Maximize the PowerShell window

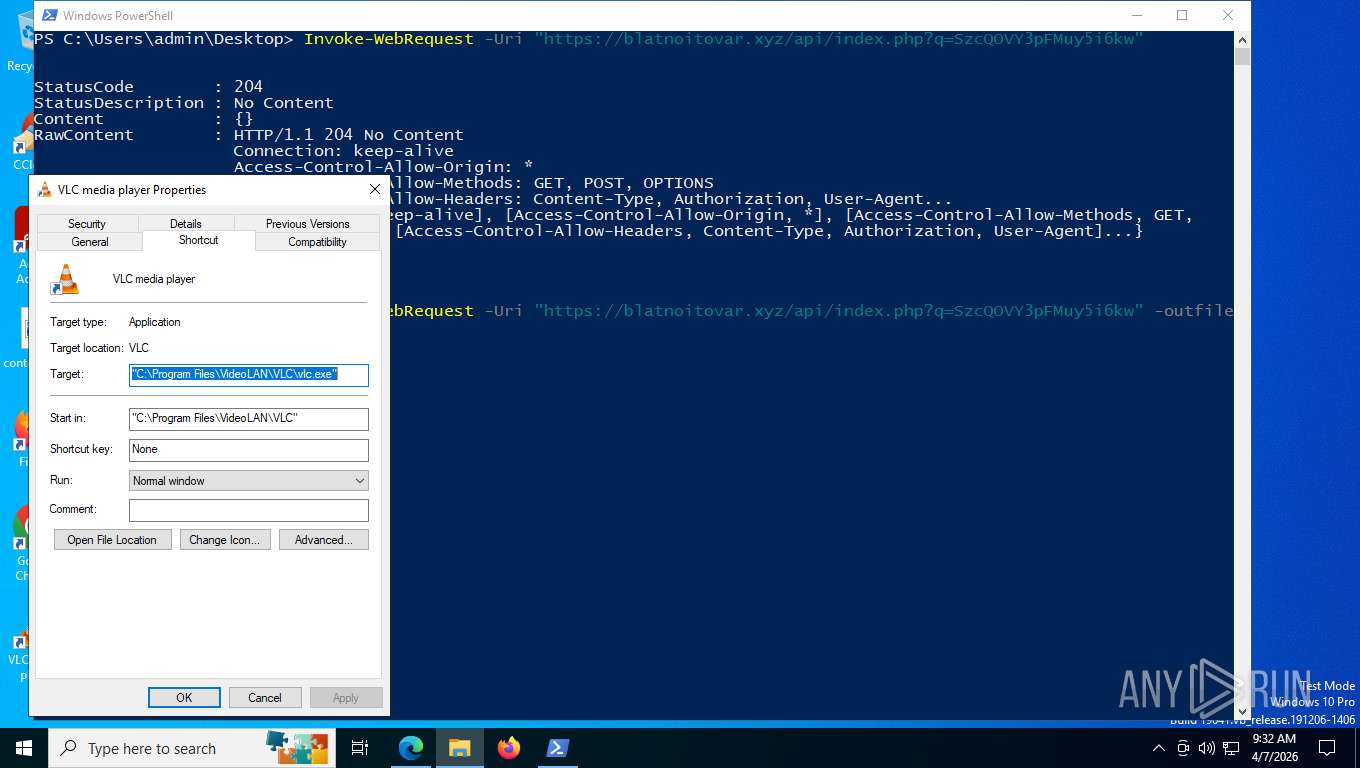[1182, 15]
